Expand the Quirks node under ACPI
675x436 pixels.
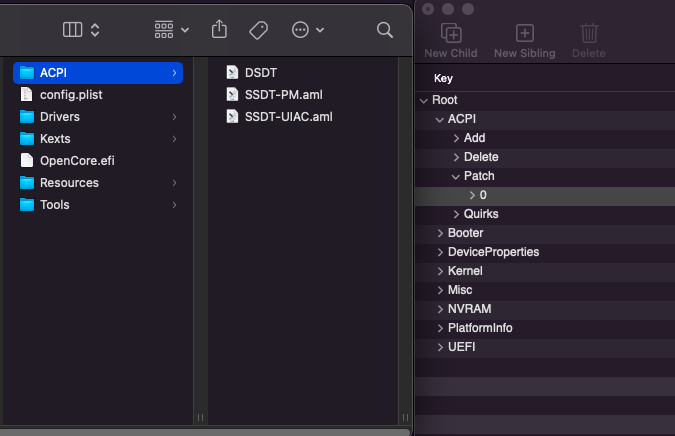click(x=456, y=214)
